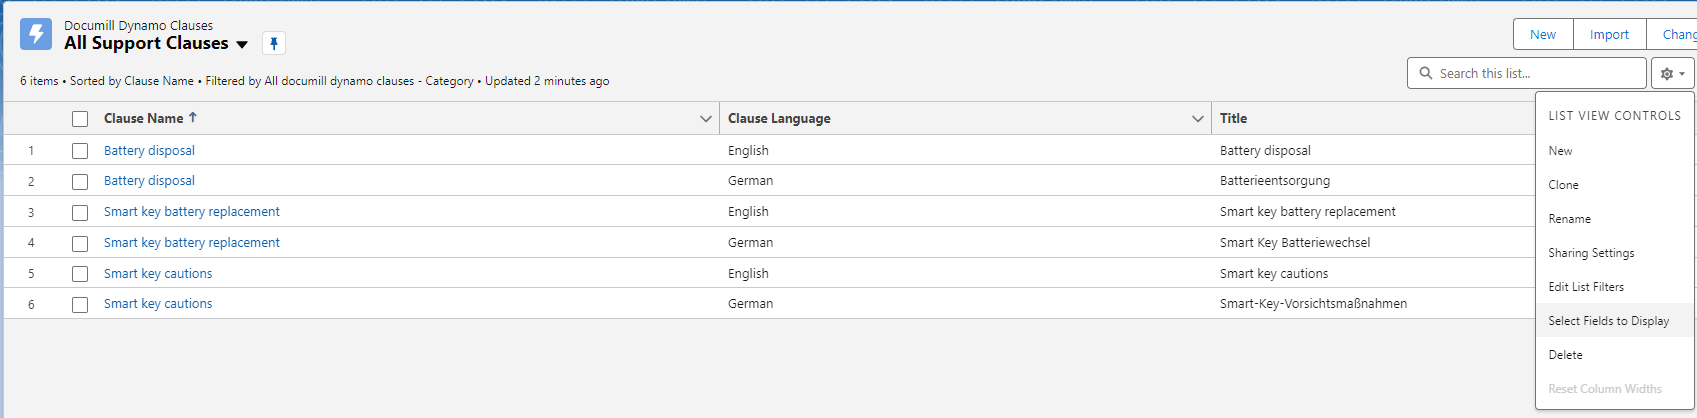This screenshot has height=418, width=1697.
Task: Click the search magnifier icon
Action: tap(1425, 73)
